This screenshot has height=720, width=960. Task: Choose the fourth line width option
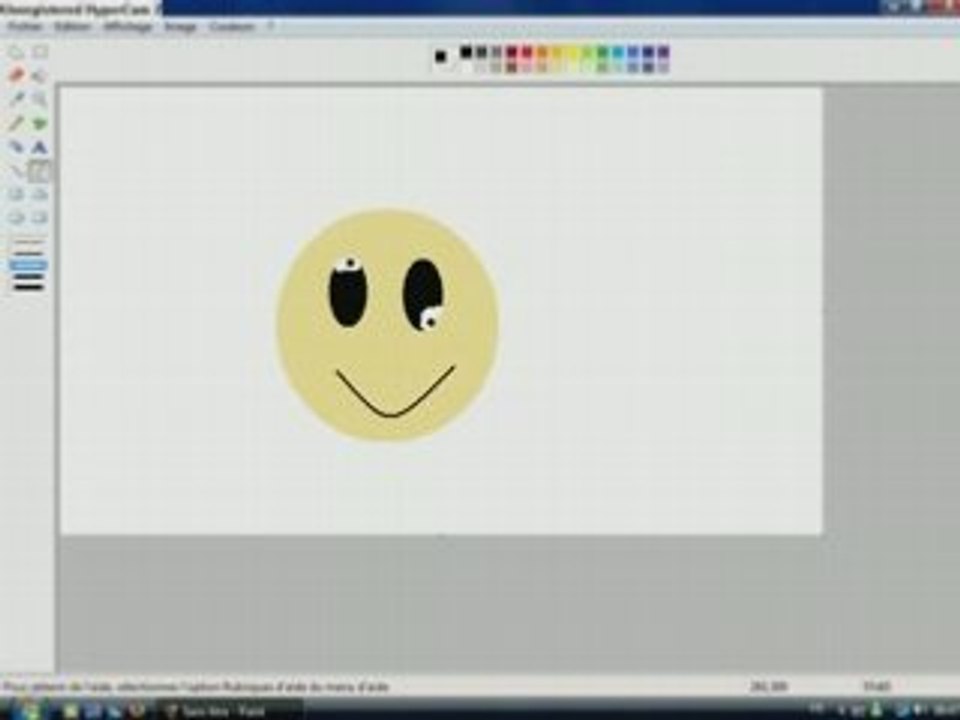(29, 276)
